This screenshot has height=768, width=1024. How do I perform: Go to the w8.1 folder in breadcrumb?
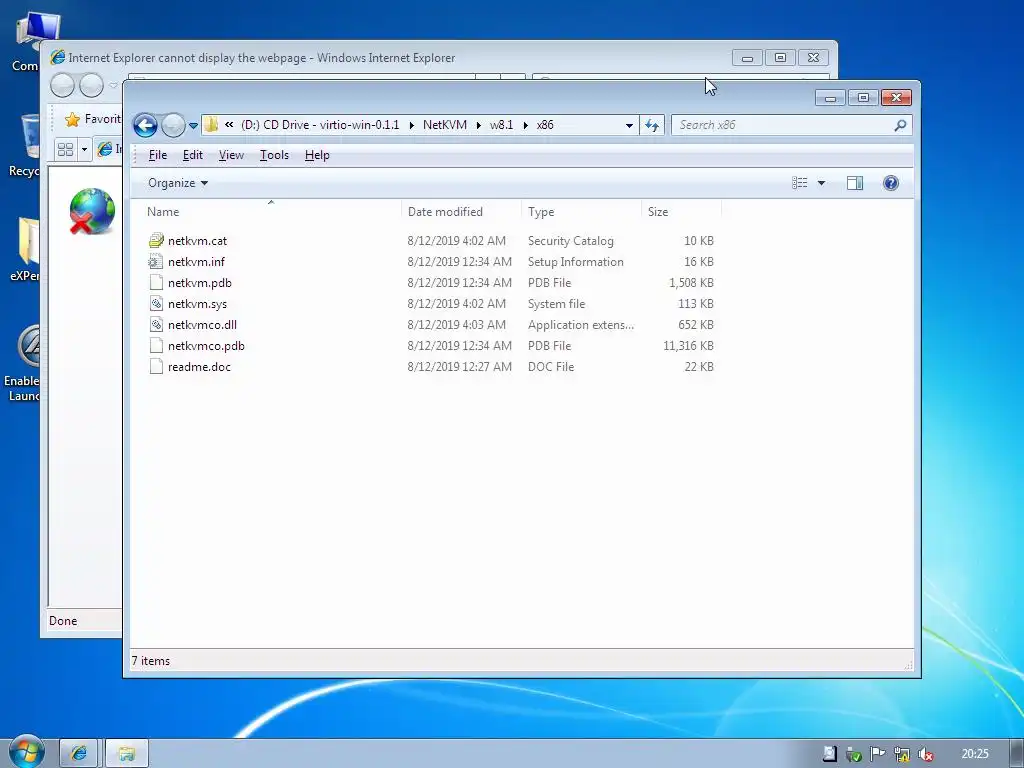[502, 125]
